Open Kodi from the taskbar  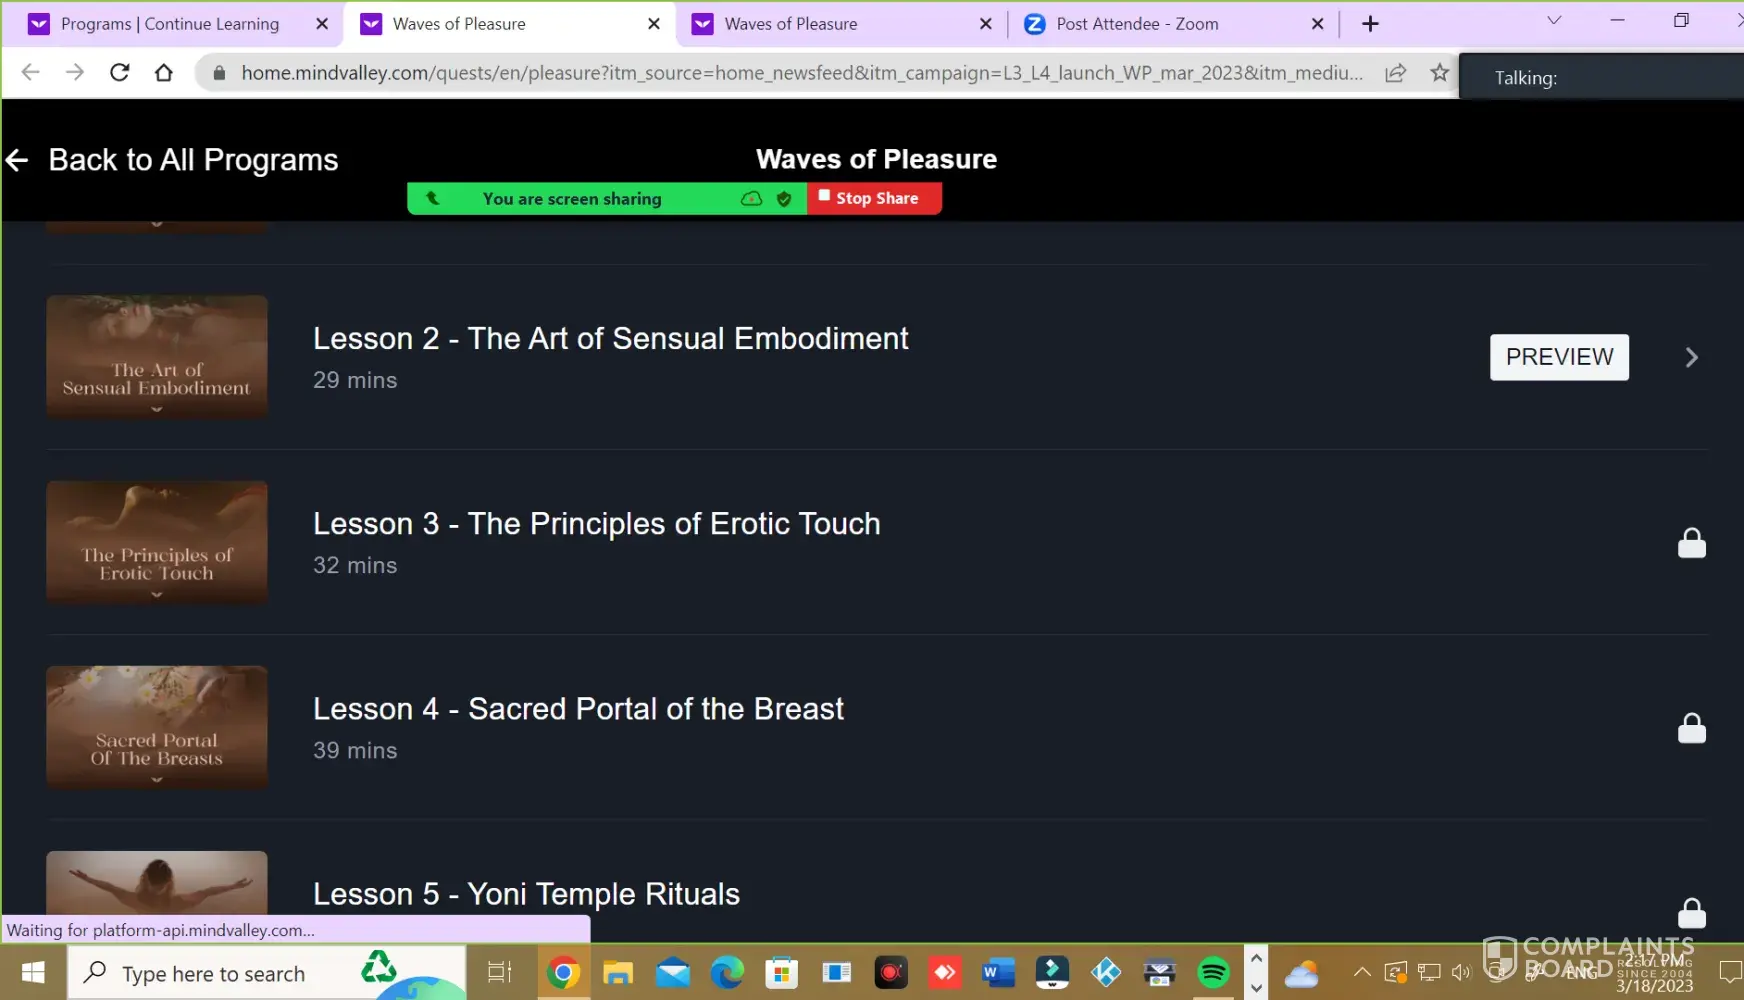tap(1106, 972)
